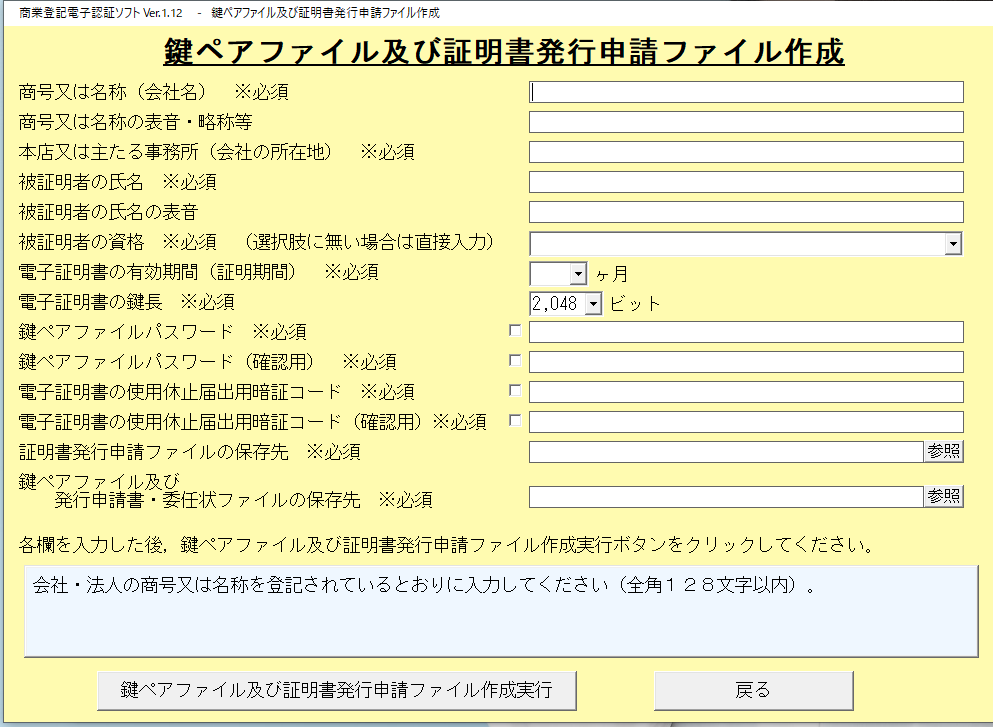Click the 使用休止届出用暗証コード input box
993x727 pixels.
click(x=745, y=392)
